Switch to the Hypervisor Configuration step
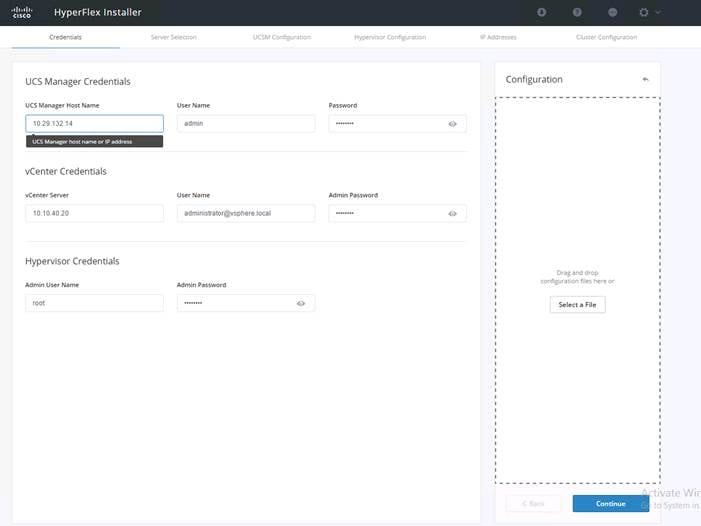This screenshot has height=526, width=701. click(390, 37)
